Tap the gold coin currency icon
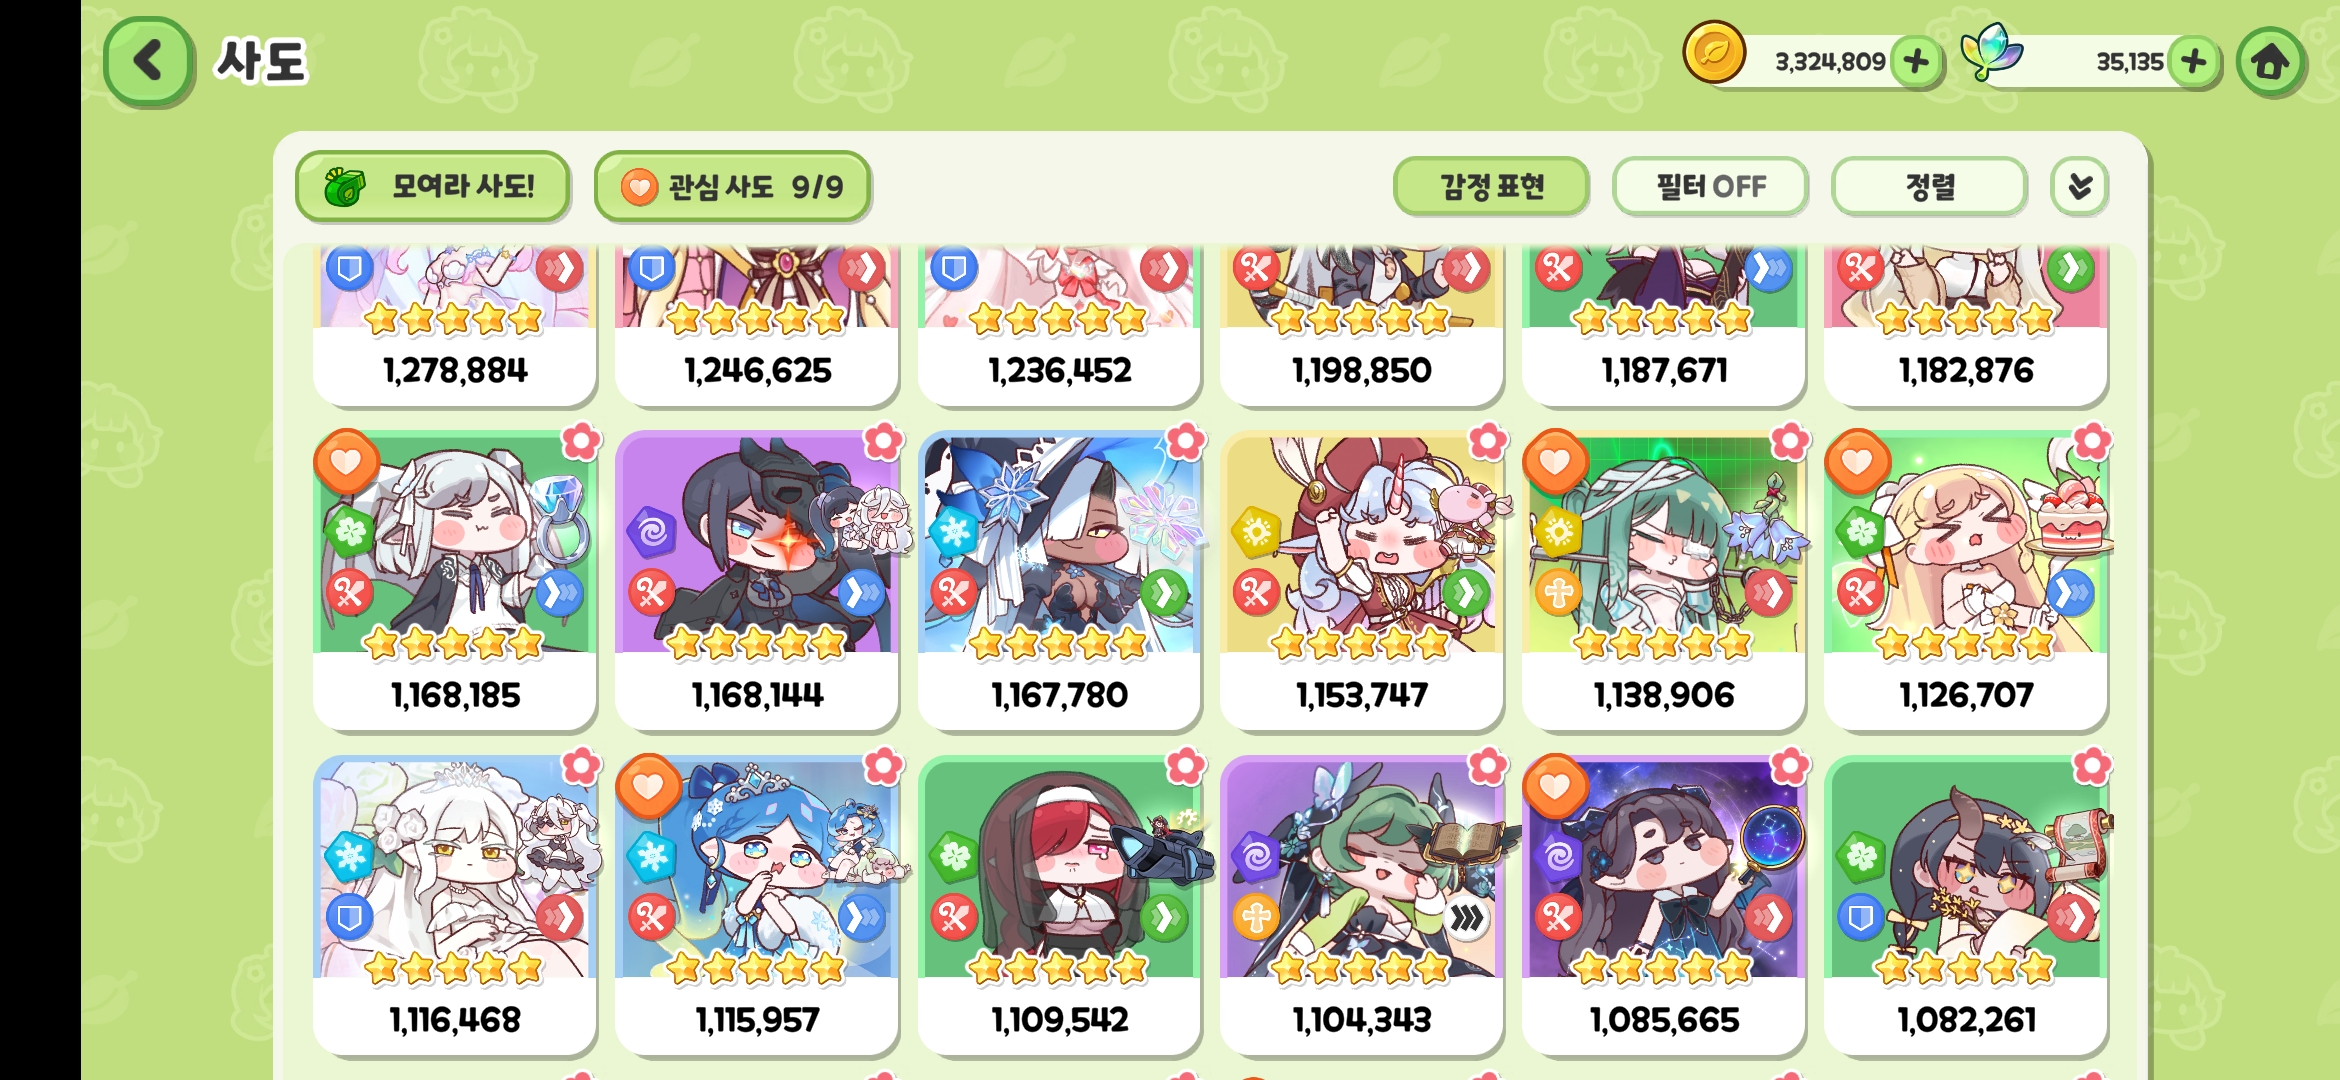The image size is (2340, 1080). click(x=1714, y=52)
